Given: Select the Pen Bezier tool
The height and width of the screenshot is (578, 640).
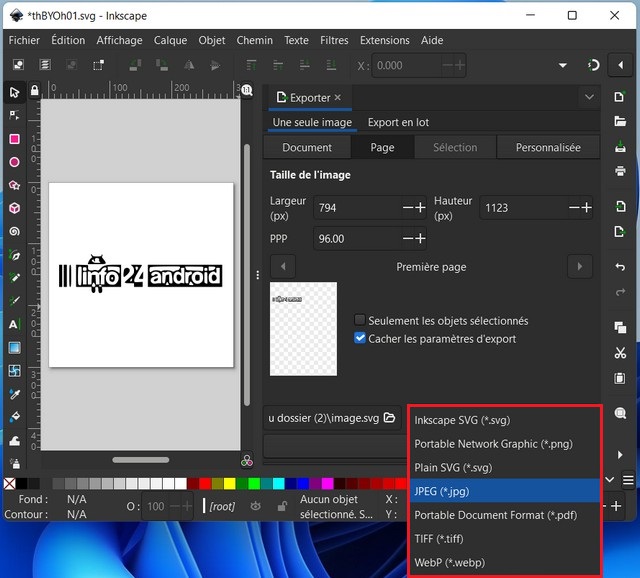Looking at the screenshot, I should 14,255.
